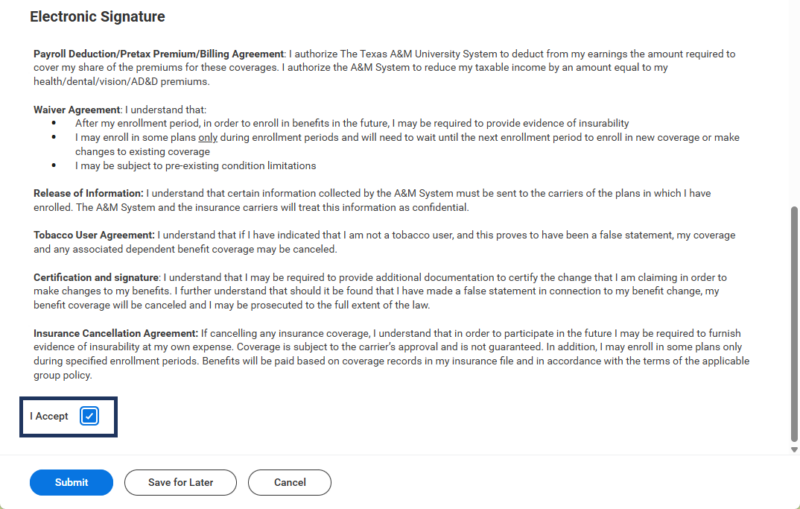
Task: Click the Waiver Agreement bold heading
Action: pos(77,110)
